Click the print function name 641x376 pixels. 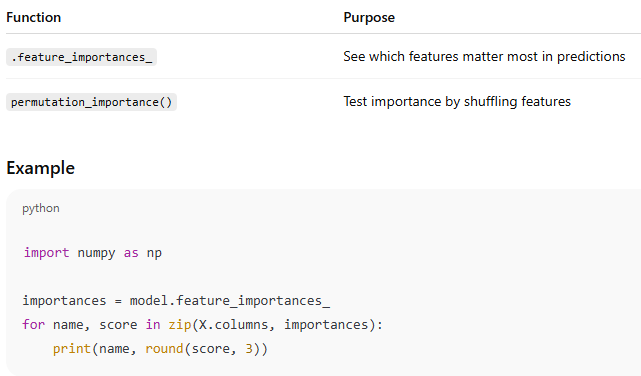point(72,349)
